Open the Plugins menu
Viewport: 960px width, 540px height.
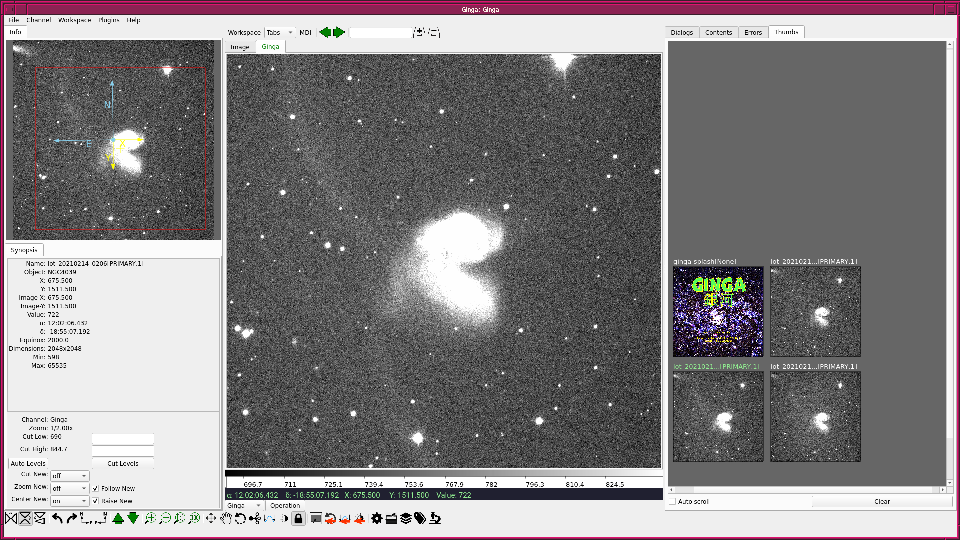click(x=108, y=20)
